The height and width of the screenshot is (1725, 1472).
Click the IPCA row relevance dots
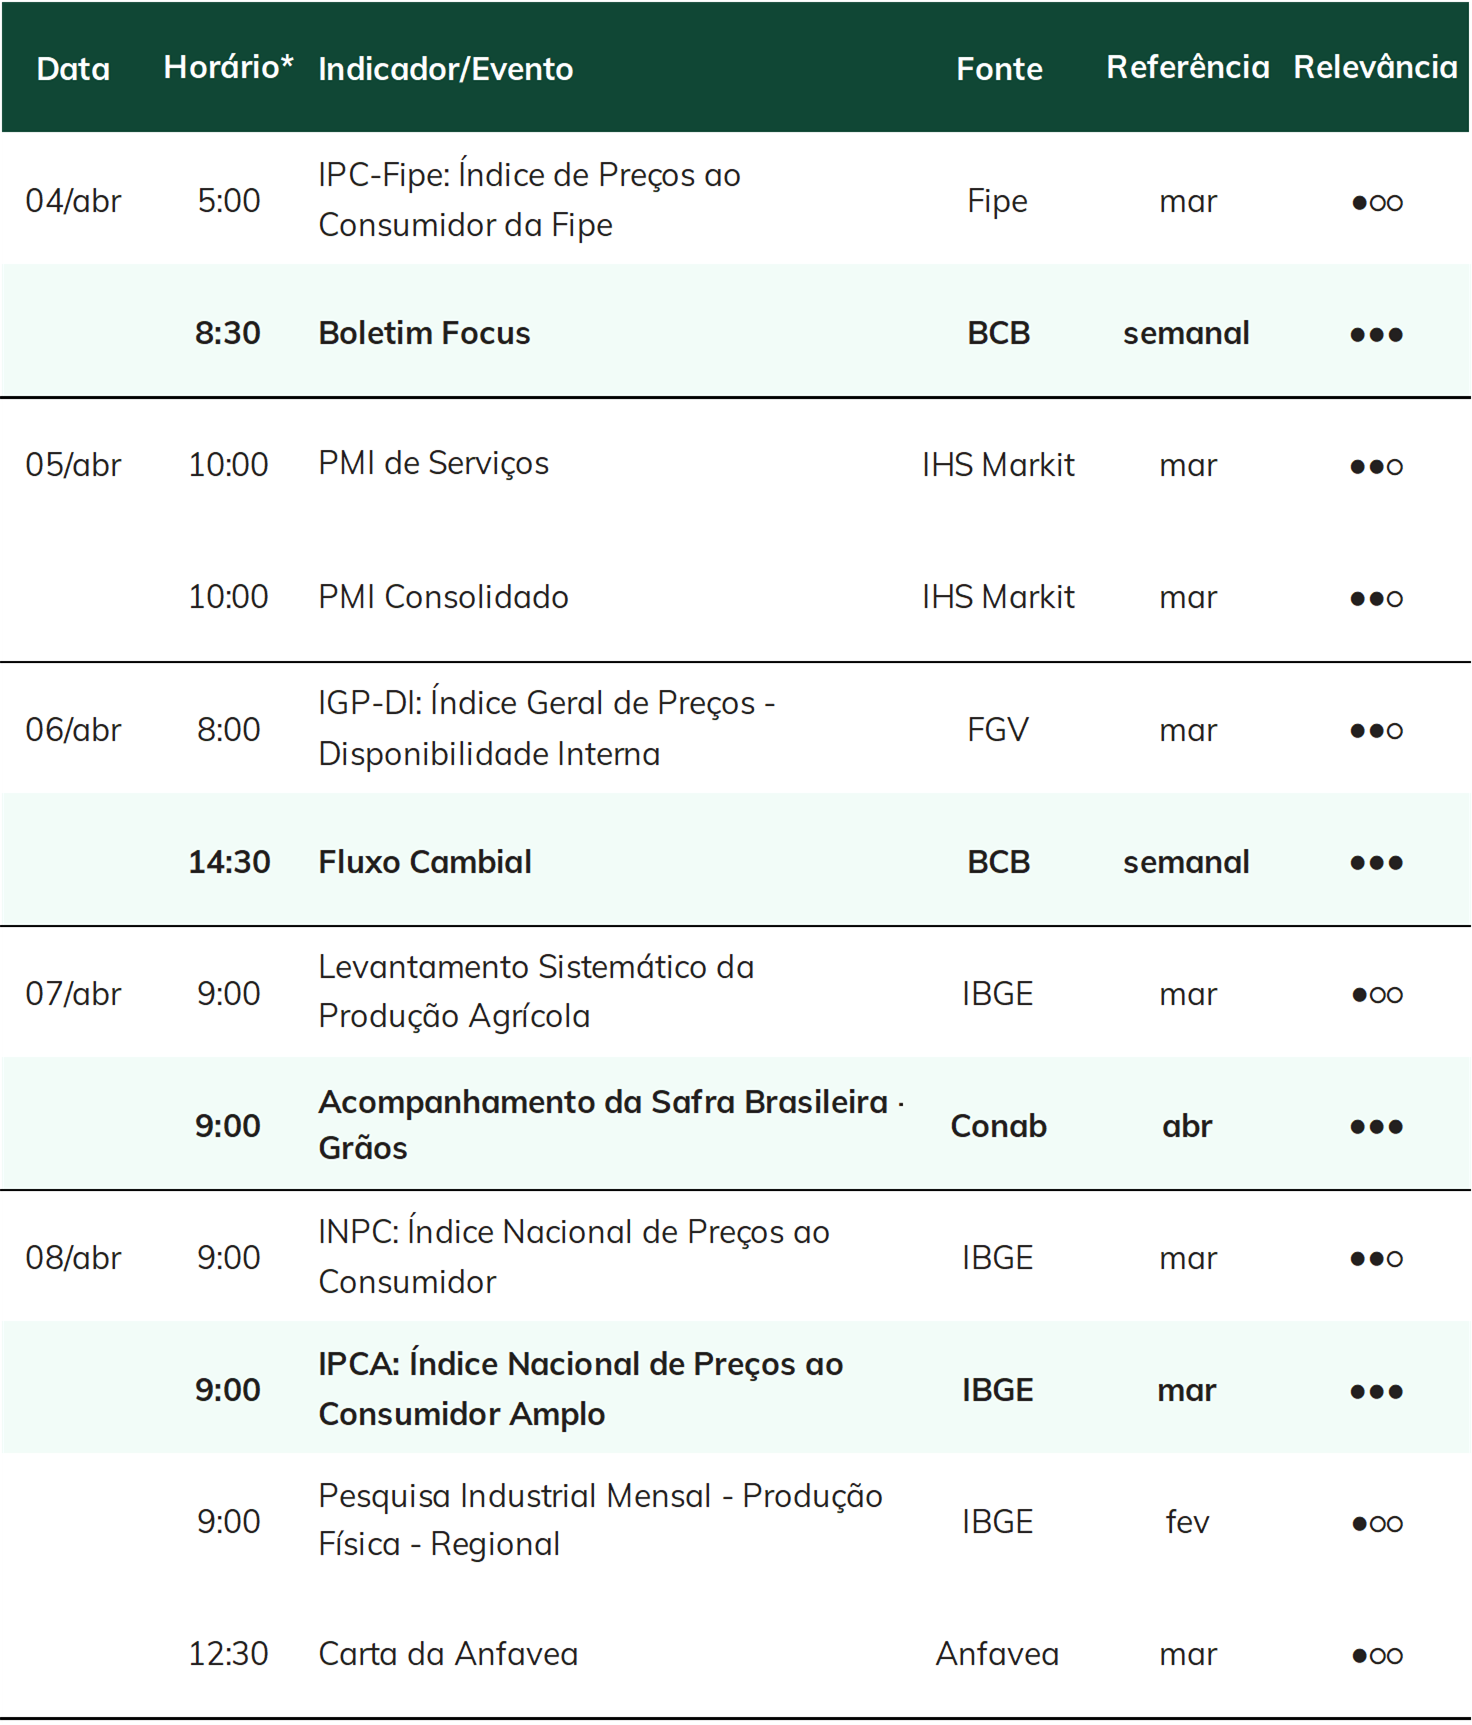click(x=1376, y=1391)
